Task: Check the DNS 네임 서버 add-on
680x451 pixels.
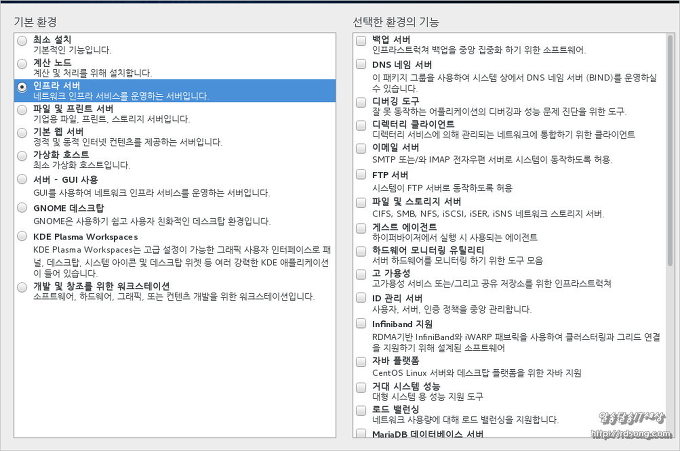Action: tap(360, 64)
